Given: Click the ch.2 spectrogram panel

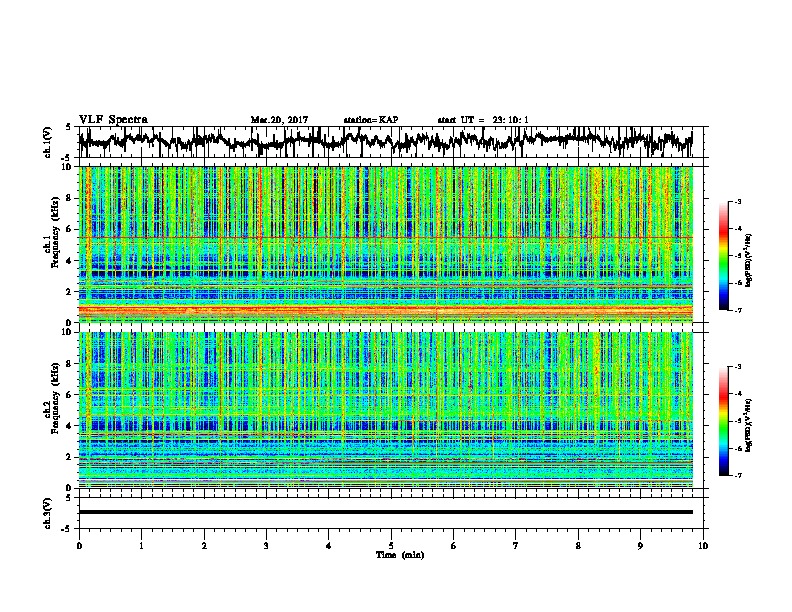Looking at the screenshot, I should click(x=385, y=410).
